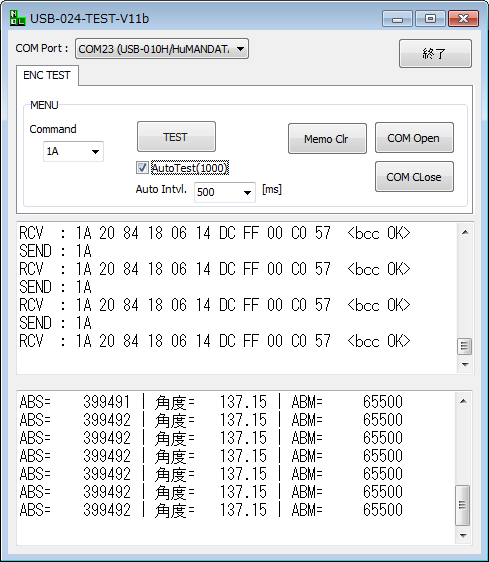Expand the Command 1A dropdown

tap(73, 151)
